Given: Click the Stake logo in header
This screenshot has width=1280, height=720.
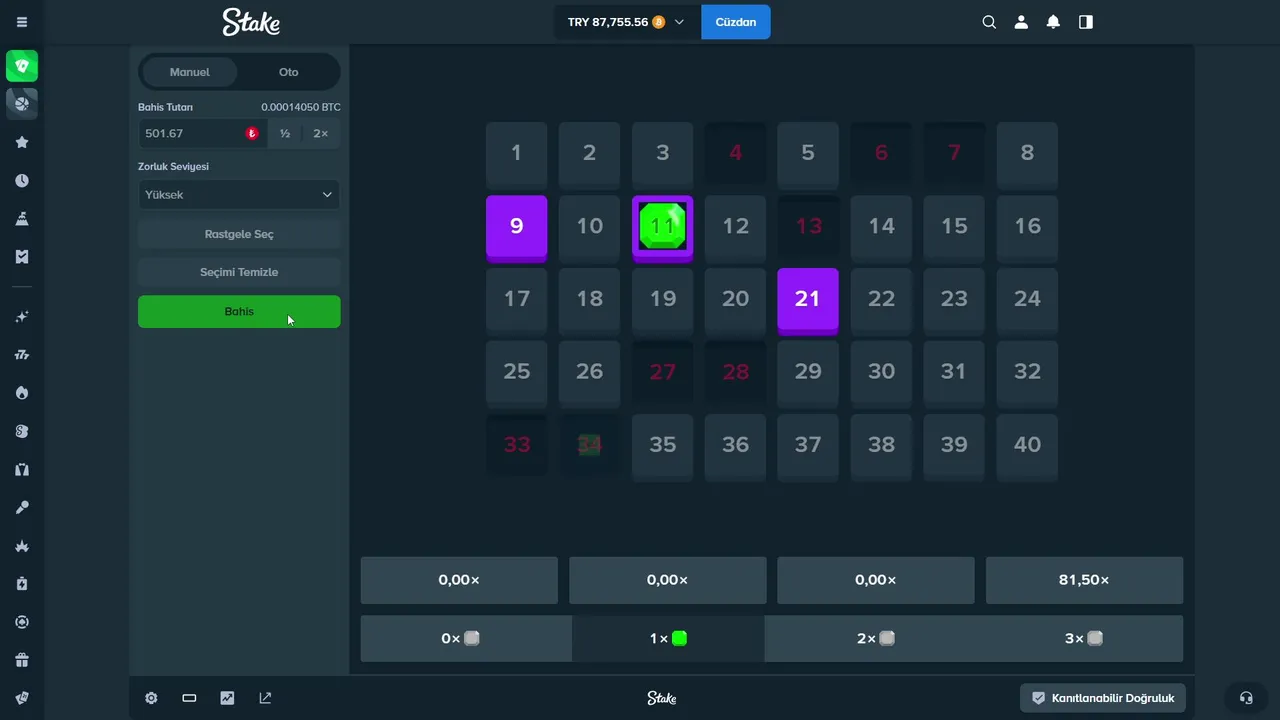Looking at the screenshot, I should pos(251,22).
